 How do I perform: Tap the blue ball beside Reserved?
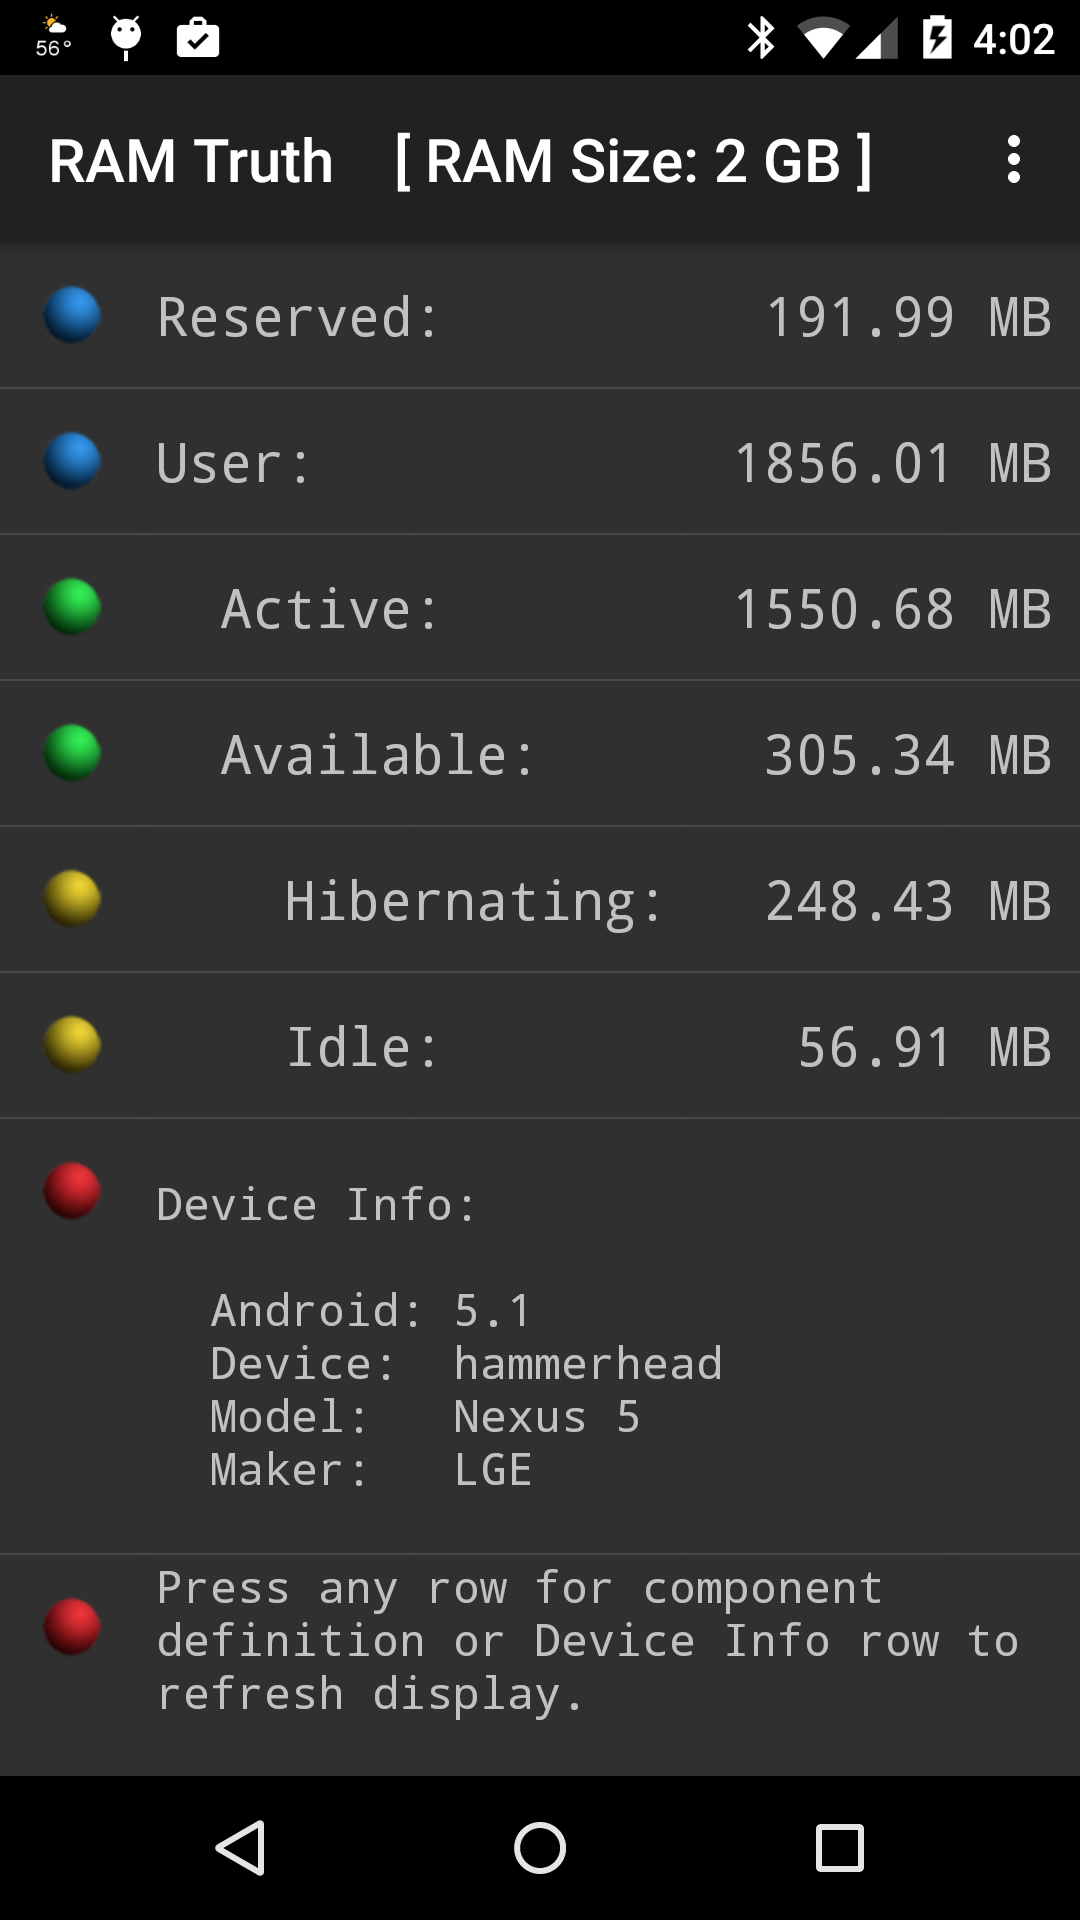click(72, 315)
